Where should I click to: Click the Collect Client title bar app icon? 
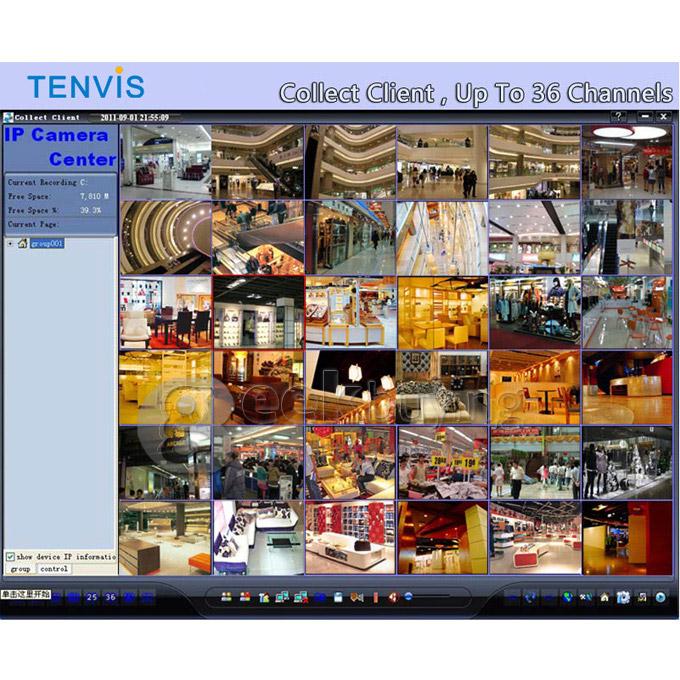click(x=8, y=117)
